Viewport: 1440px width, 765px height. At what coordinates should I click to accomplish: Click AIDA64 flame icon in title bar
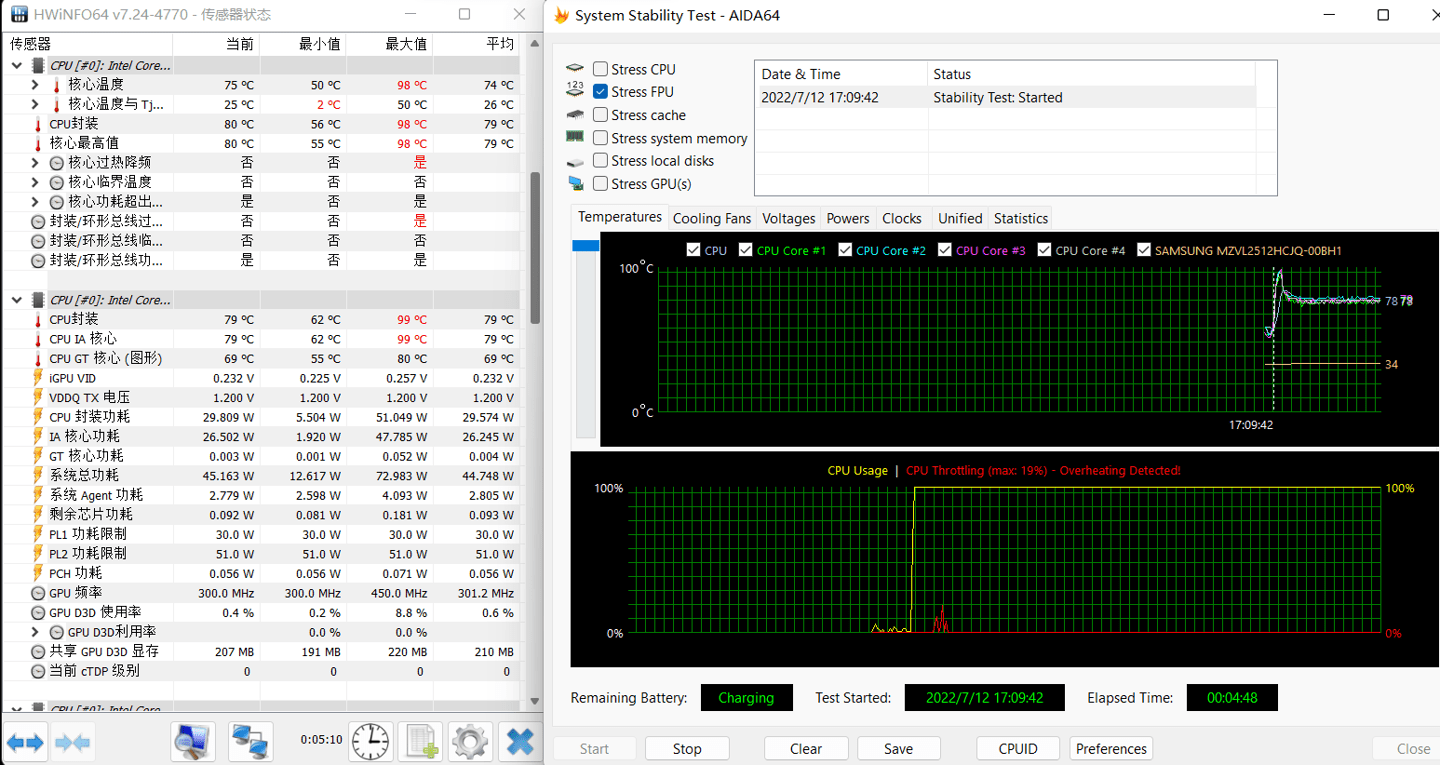562,15
